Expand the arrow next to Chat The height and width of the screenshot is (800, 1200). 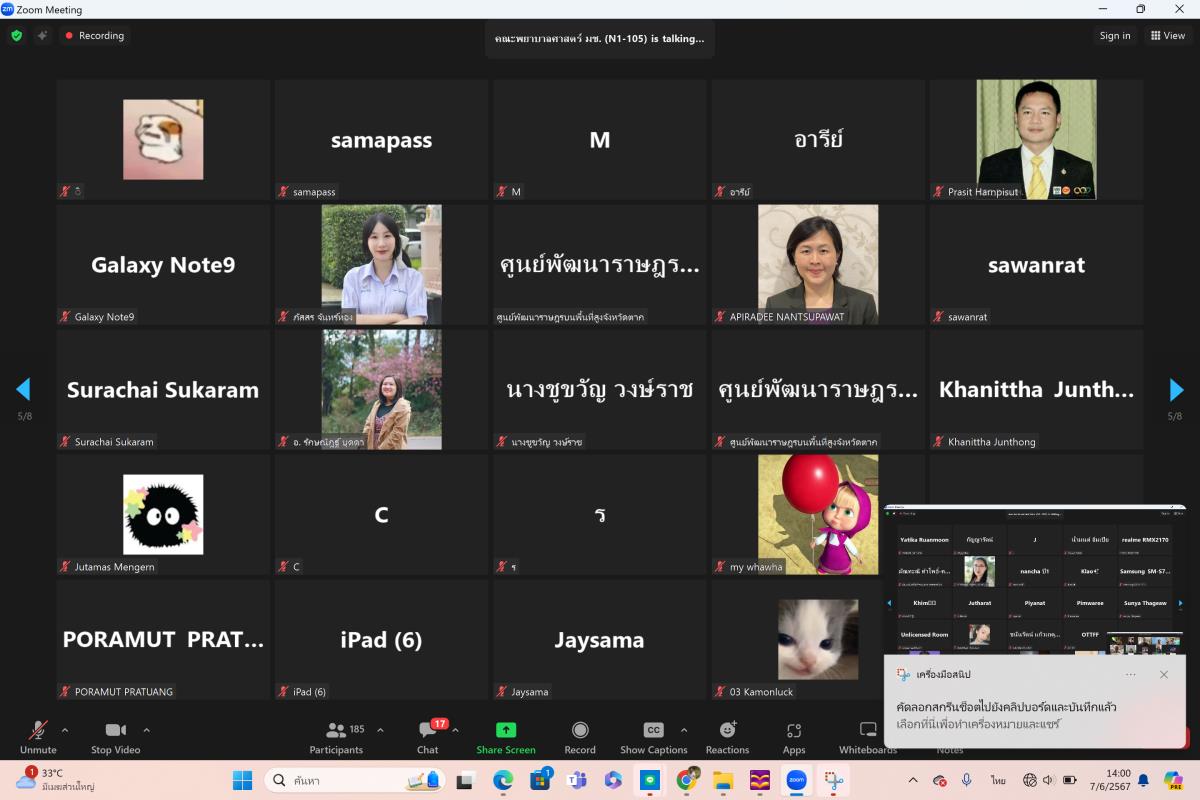coord(455,729)
